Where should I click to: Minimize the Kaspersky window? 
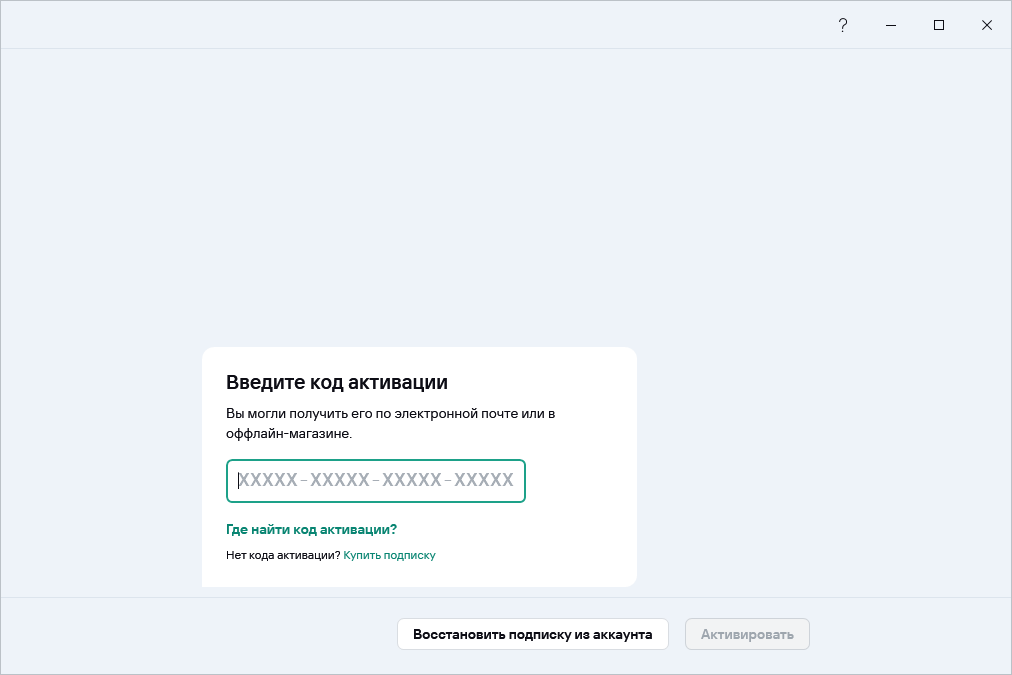(890, 24)
